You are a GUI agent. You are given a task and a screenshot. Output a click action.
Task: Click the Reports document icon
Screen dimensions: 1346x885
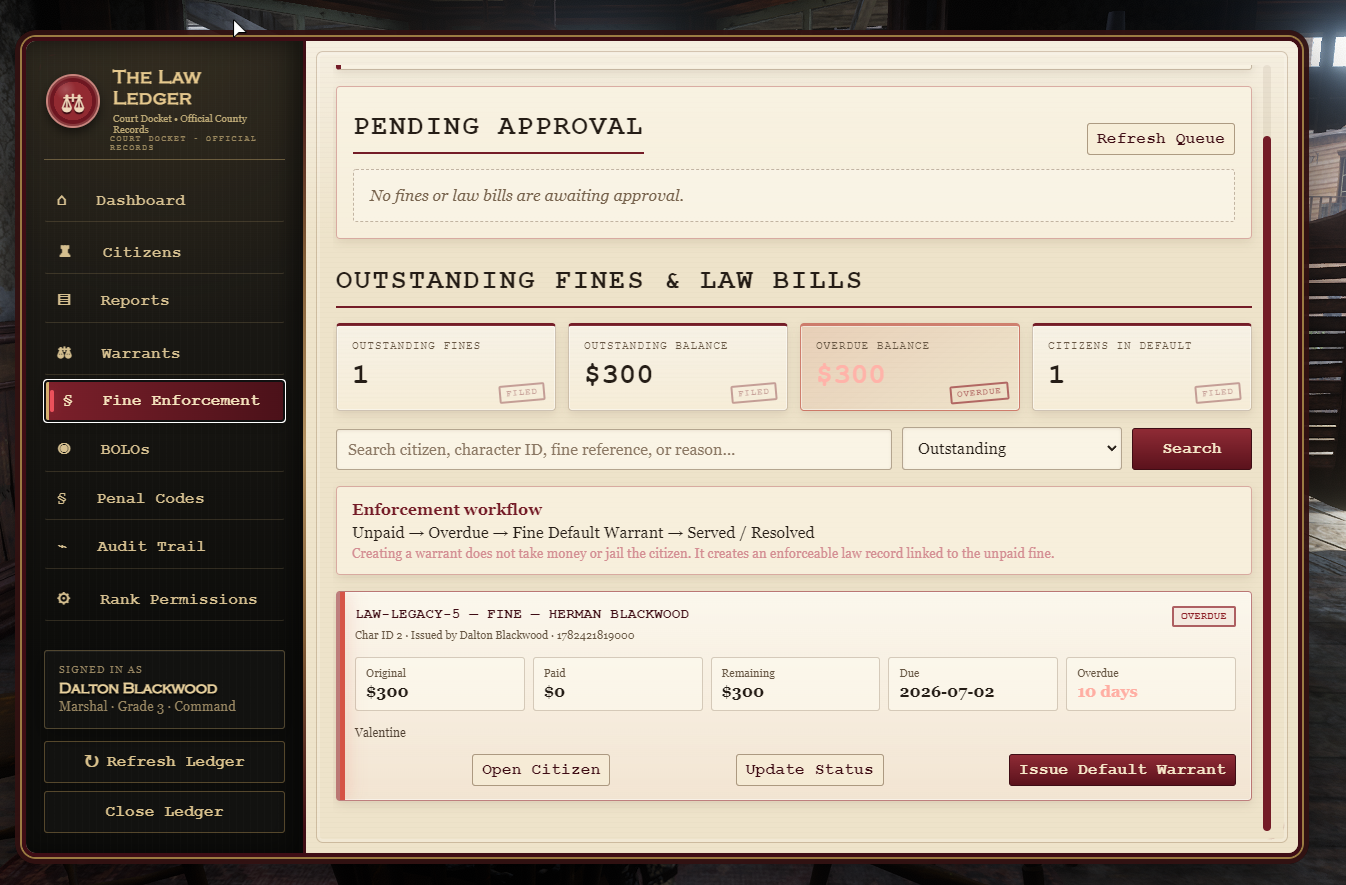click(x=65, y=300)
